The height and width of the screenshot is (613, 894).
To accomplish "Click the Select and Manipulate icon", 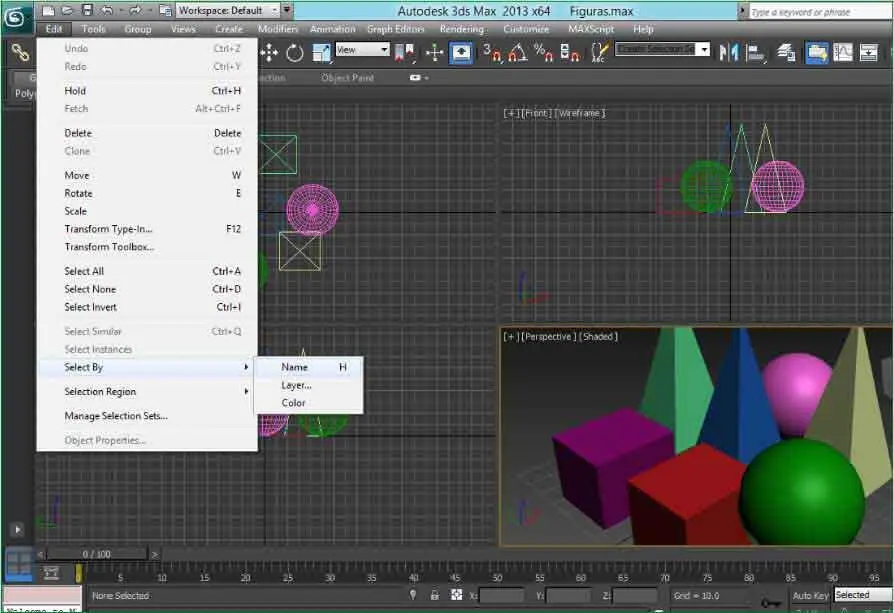I will (434, 53).
